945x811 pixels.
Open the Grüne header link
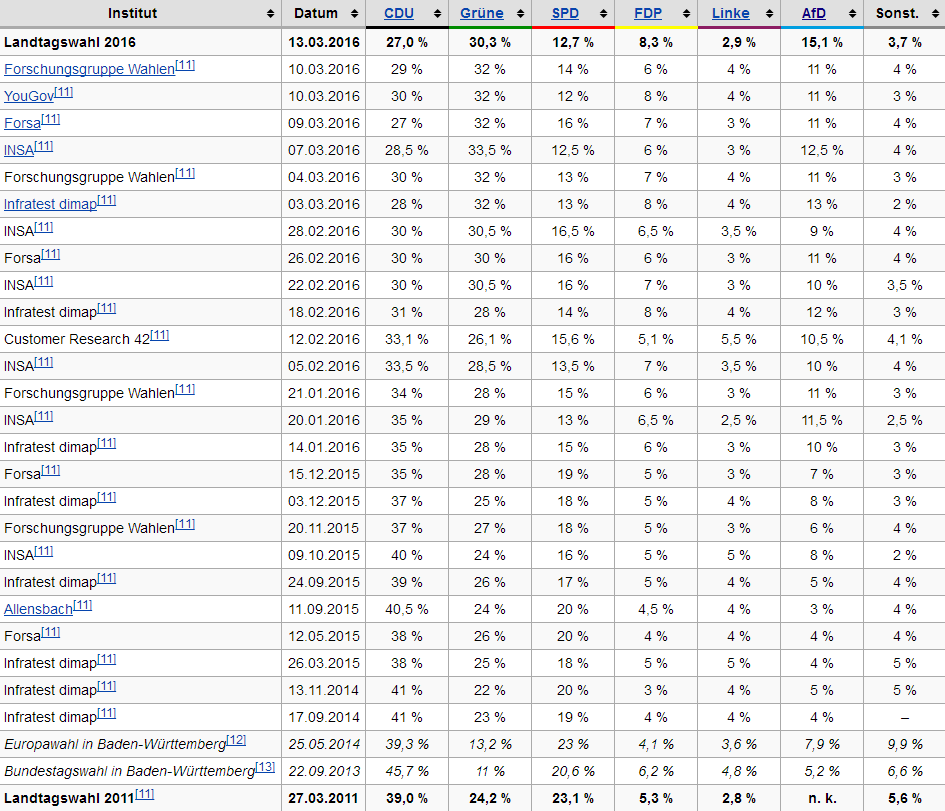click(482, 13)
